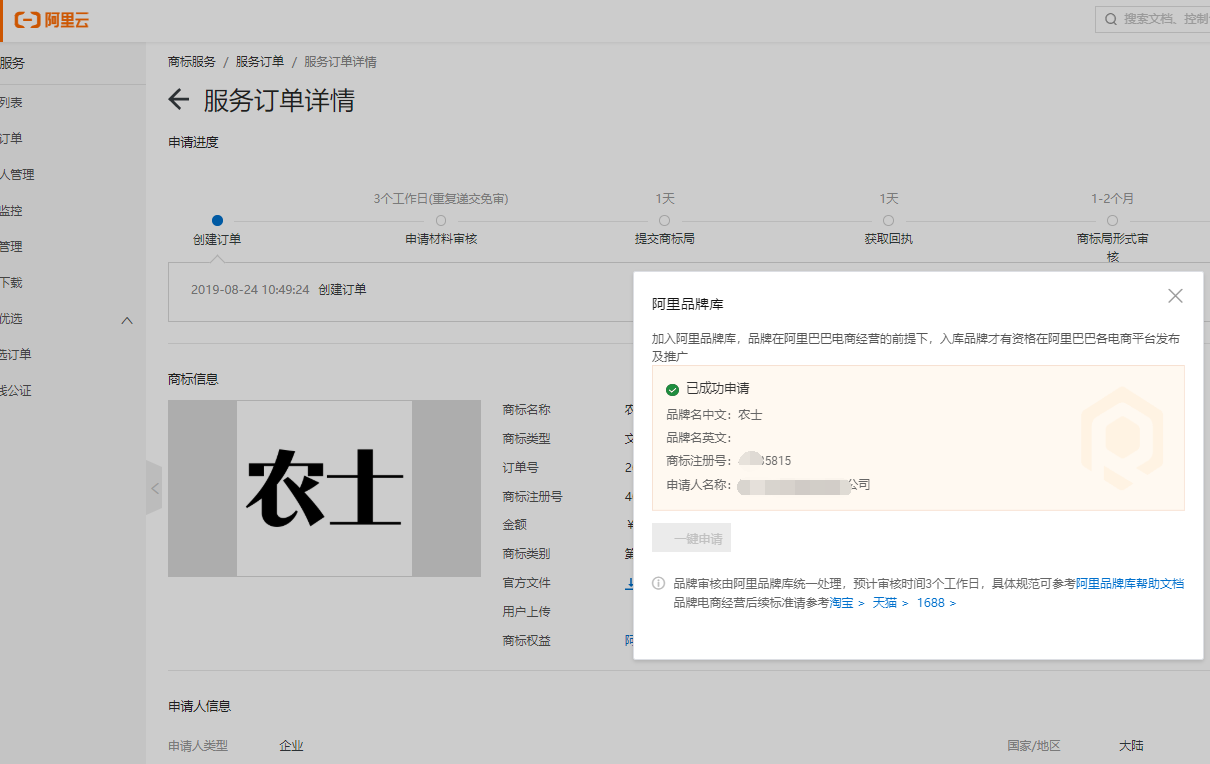Click the 2019-08-24 10:49:24 timestamp
The image size is (1210, 764).
250,290
